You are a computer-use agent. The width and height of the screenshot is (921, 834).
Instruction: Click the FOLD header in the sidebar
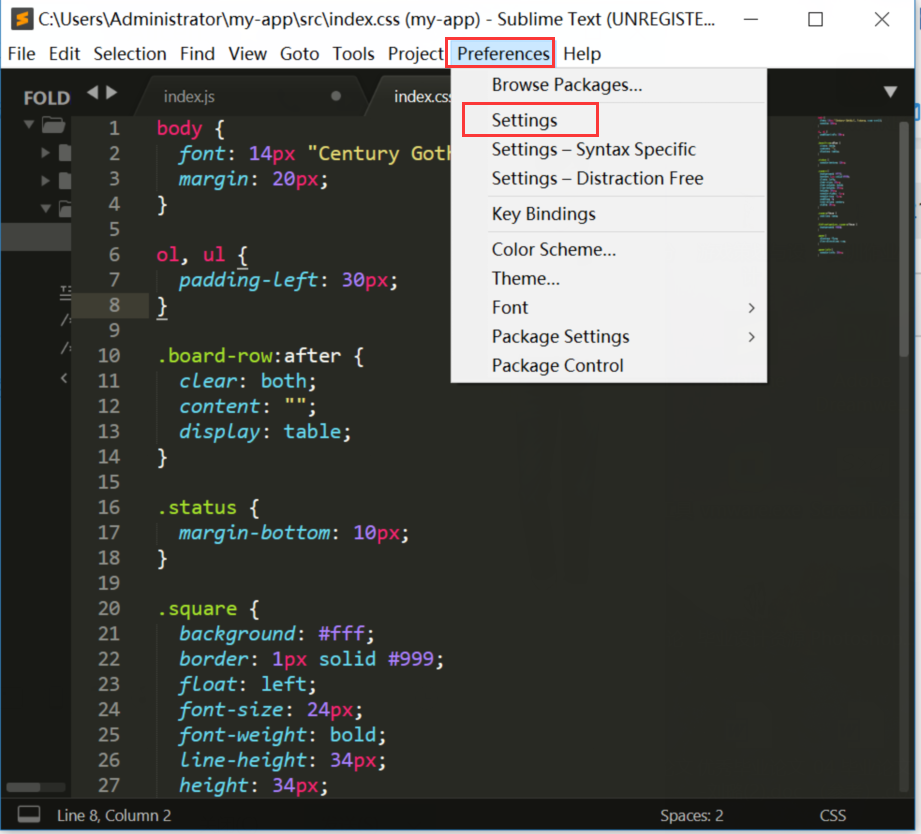pyautogui.click(x=46, y=98)
